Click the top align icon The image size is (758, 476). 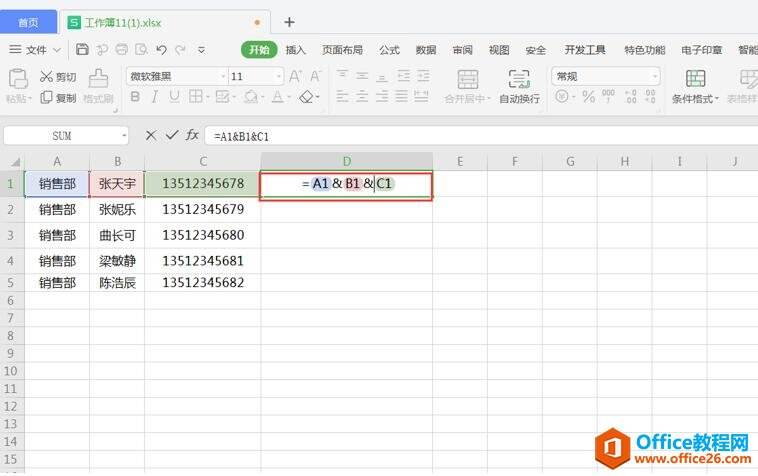[342, 75]
